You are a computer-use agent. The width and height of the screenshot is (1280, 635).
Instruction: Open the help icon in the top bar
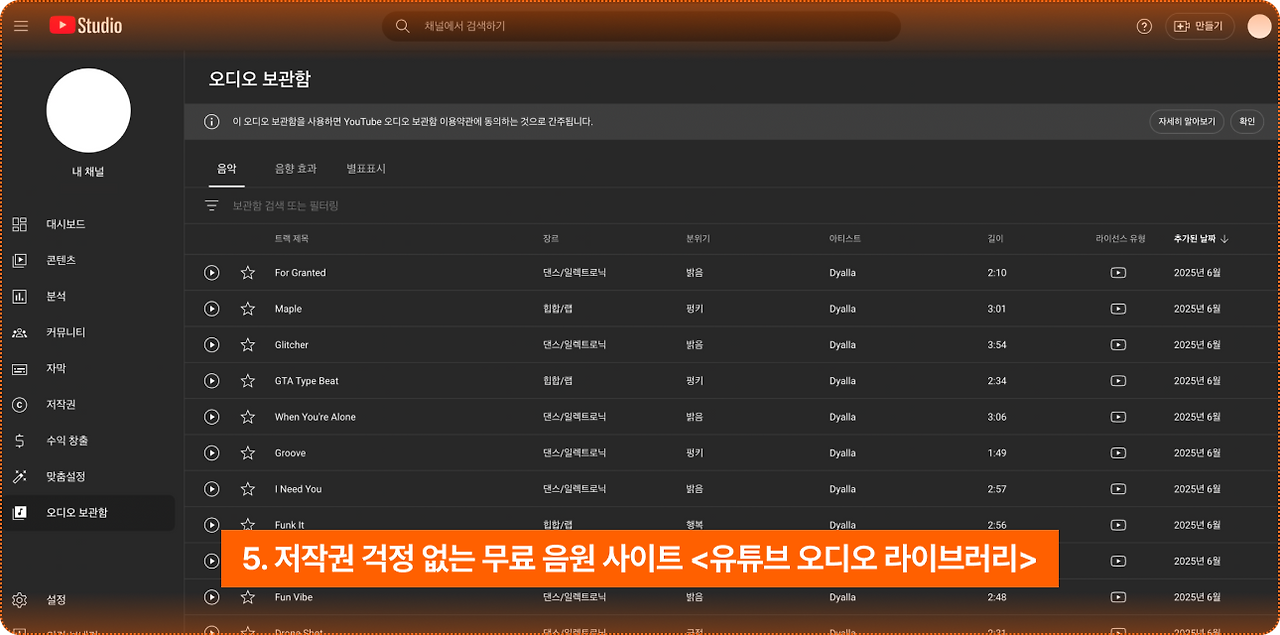(x=1143, y=26)
